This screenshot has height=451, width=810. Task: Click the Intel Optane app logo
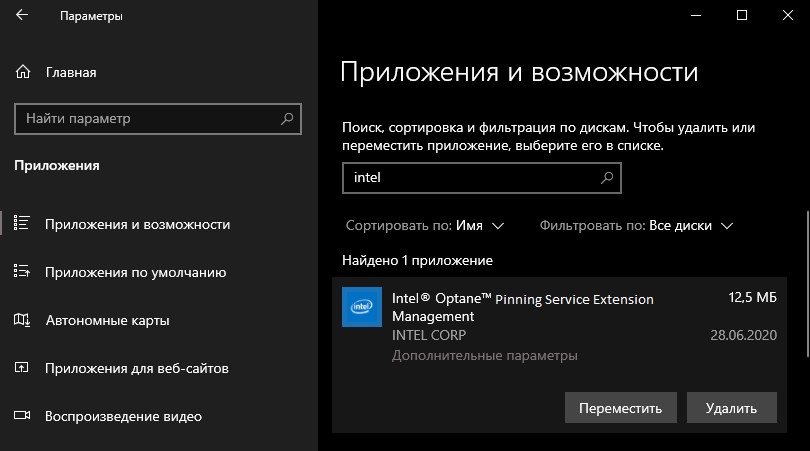point(362,307)
